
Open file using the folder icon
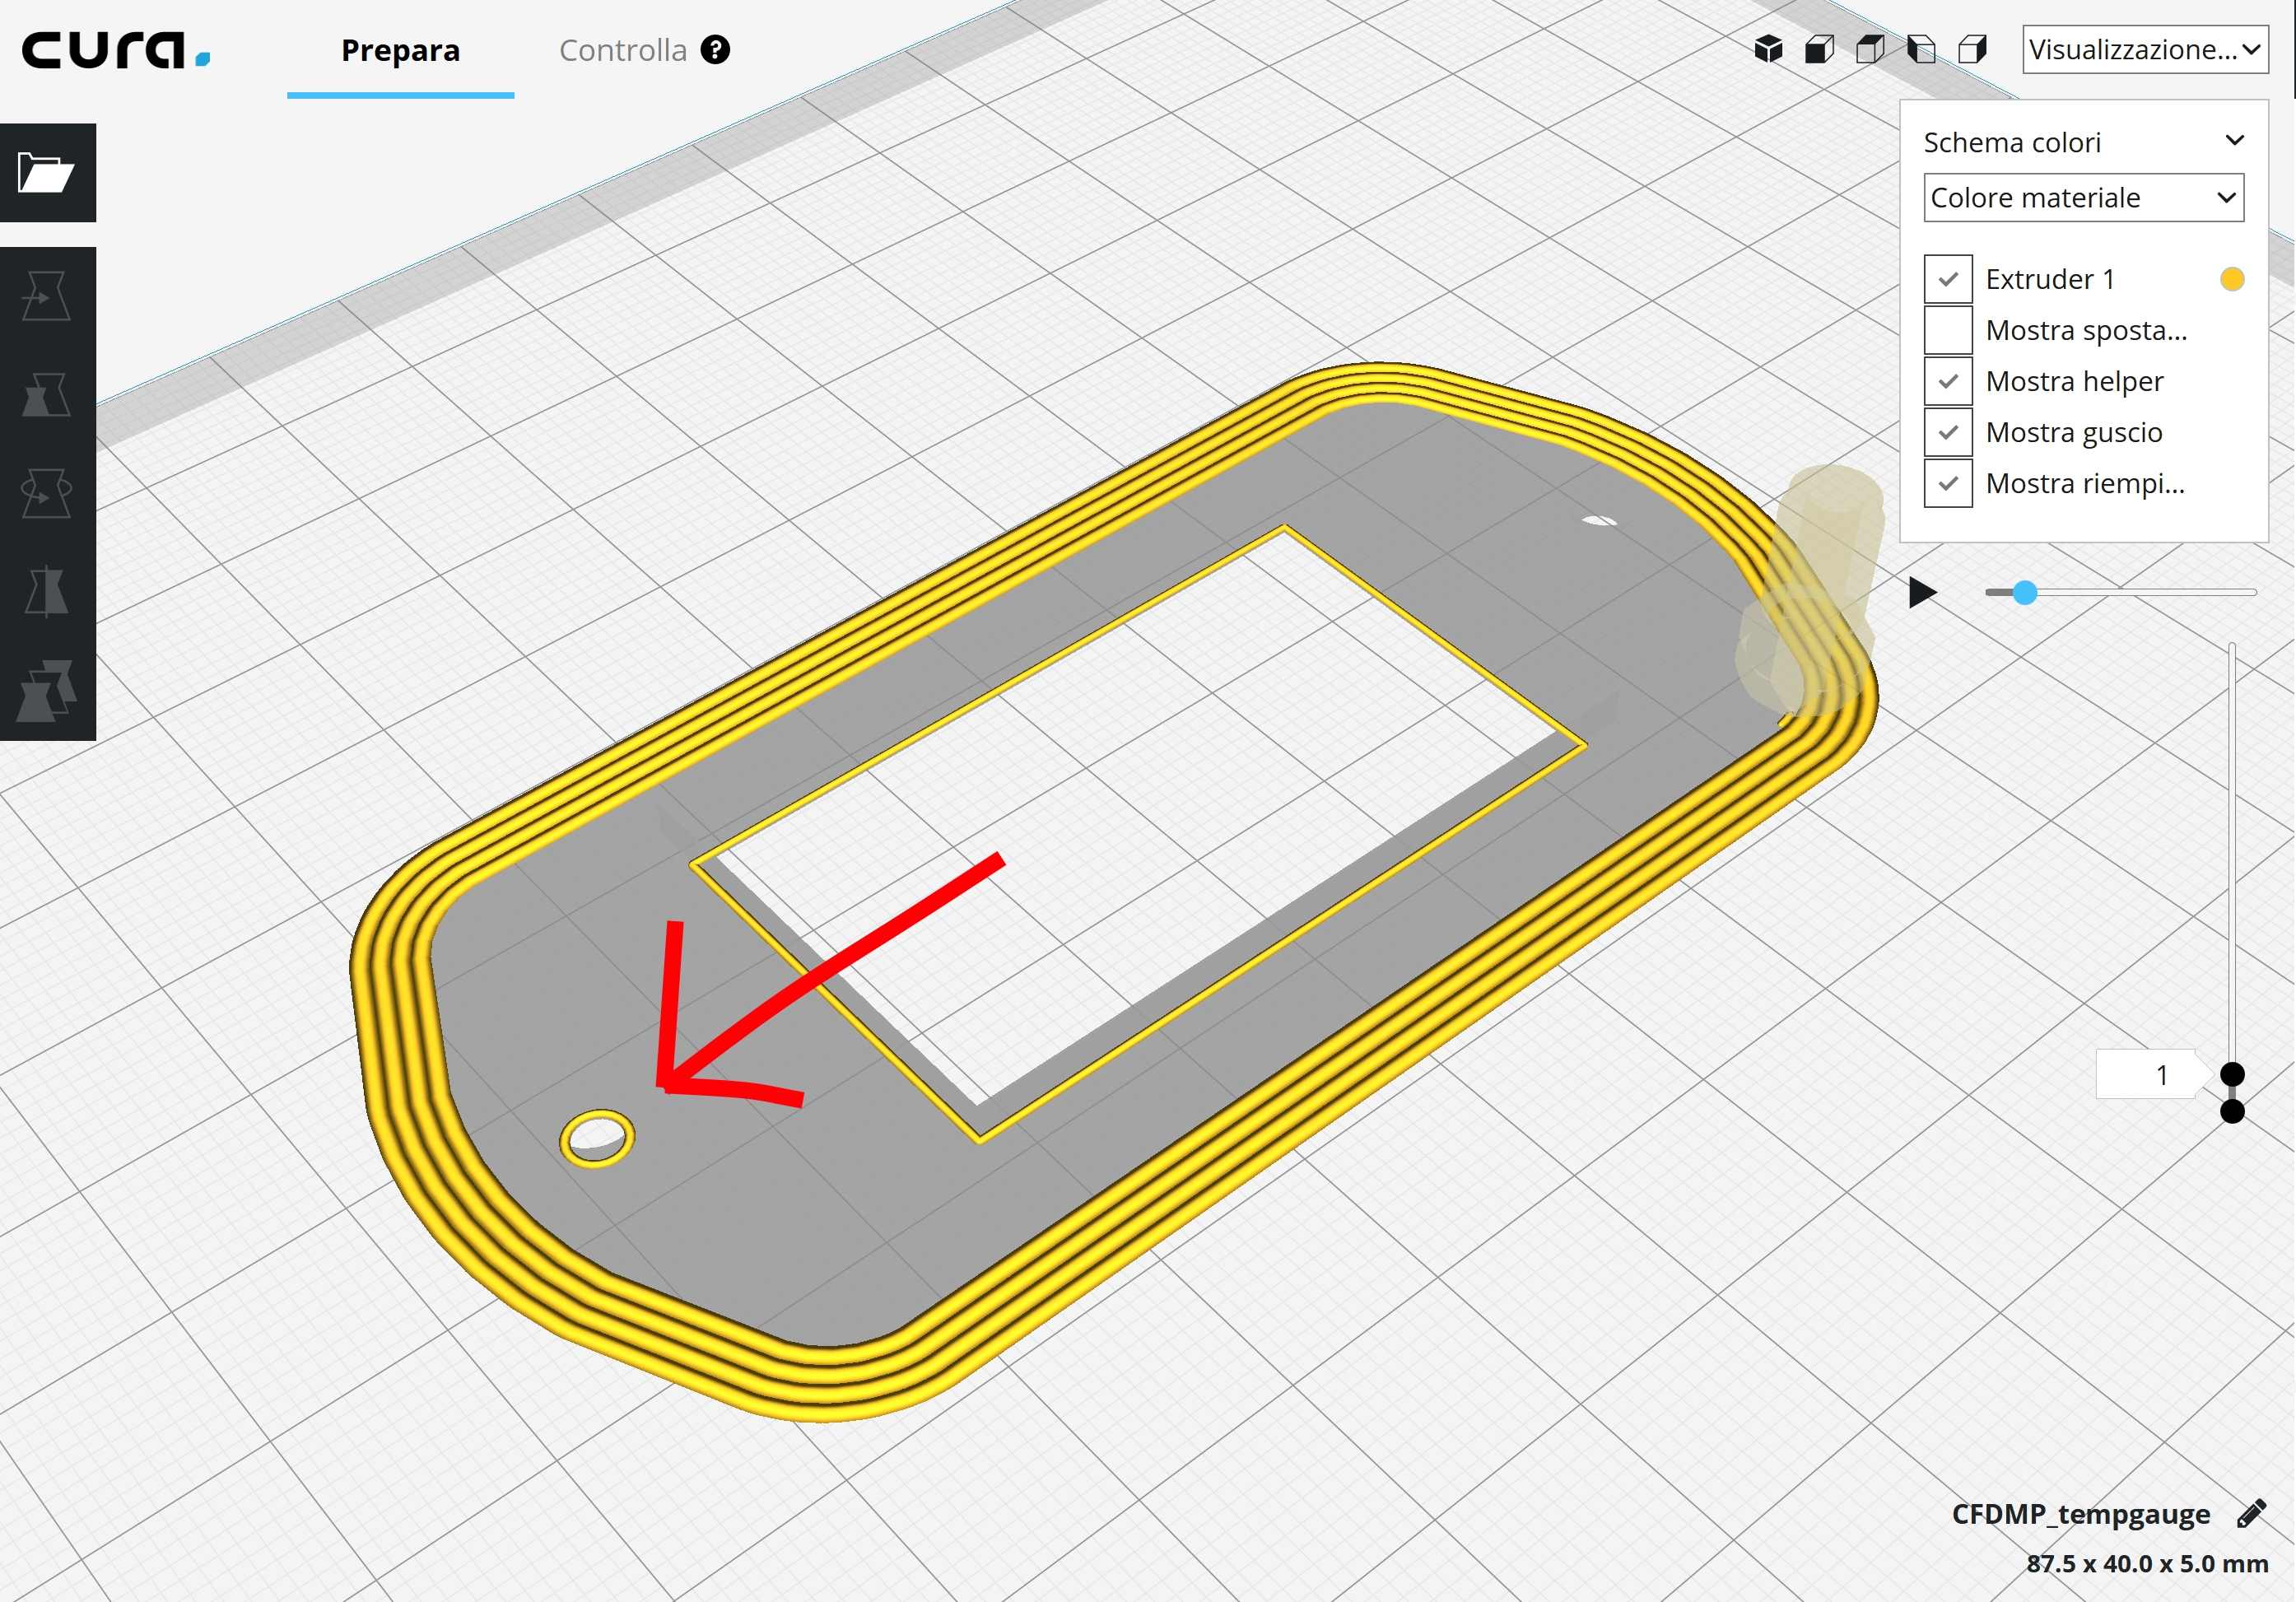click(47, 173)
